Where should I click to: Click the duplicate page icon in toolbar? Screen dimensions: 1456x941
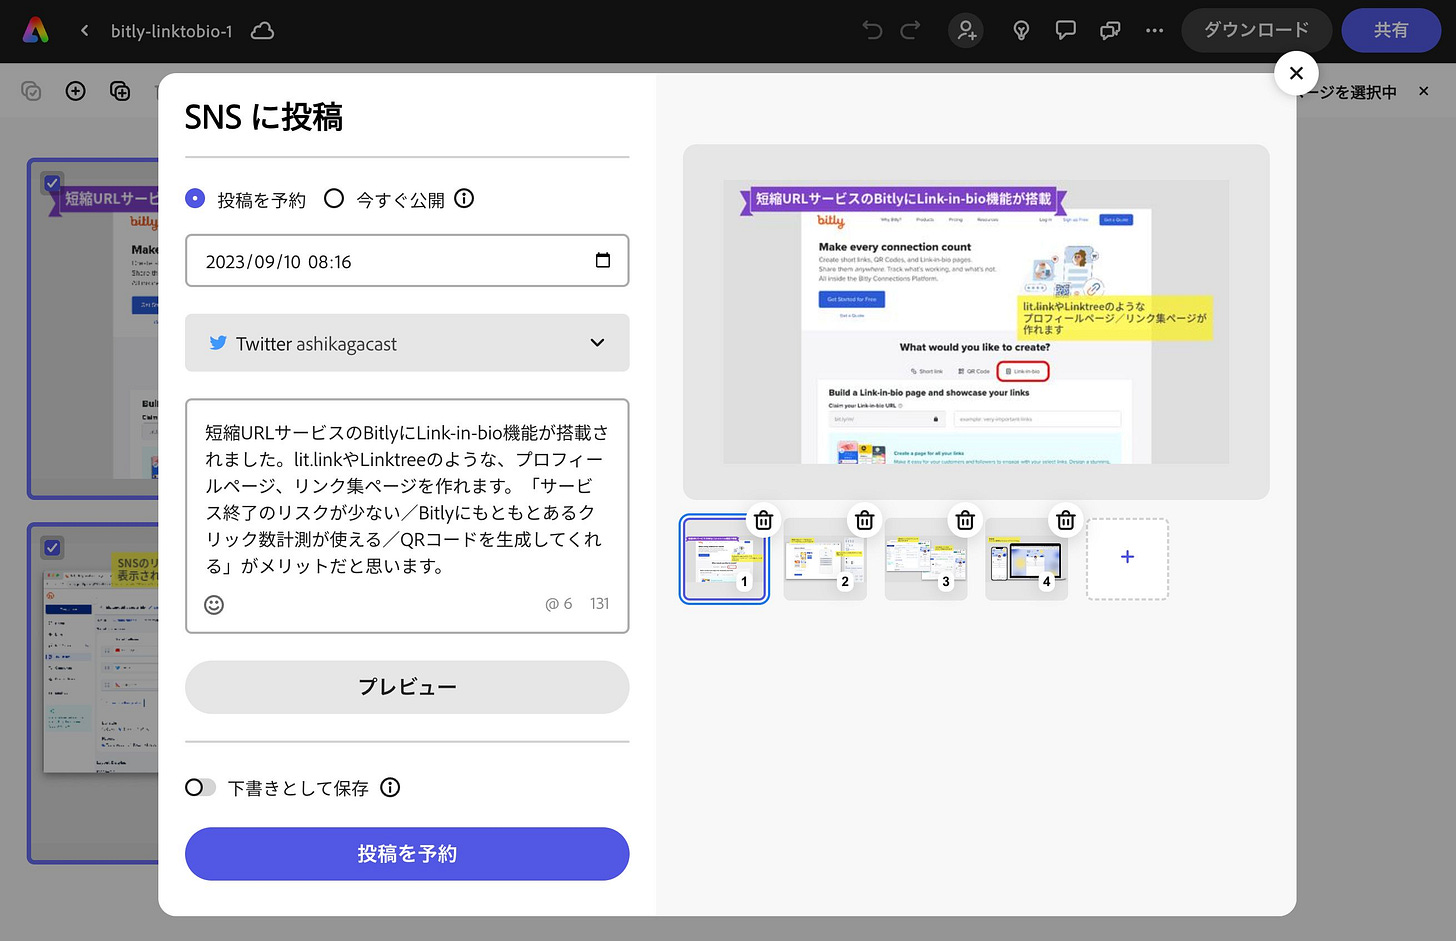120,91
